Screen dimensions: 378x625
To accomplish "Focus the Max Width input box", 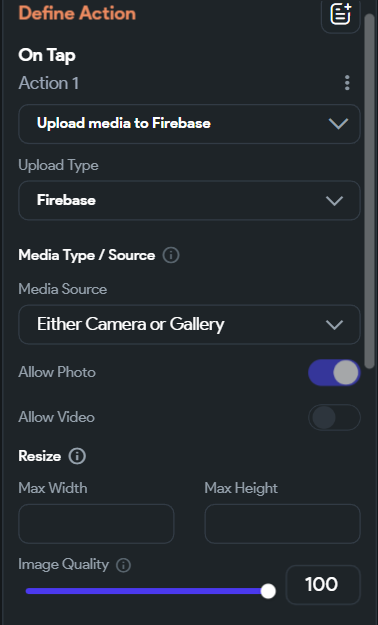I will (x=96, y=524).
